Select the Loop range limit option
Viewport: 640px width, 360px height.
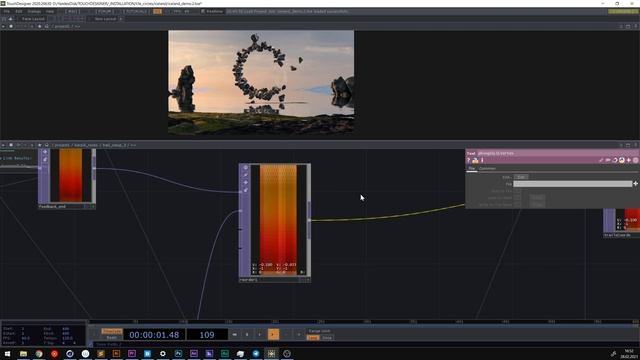pos(313,338)
